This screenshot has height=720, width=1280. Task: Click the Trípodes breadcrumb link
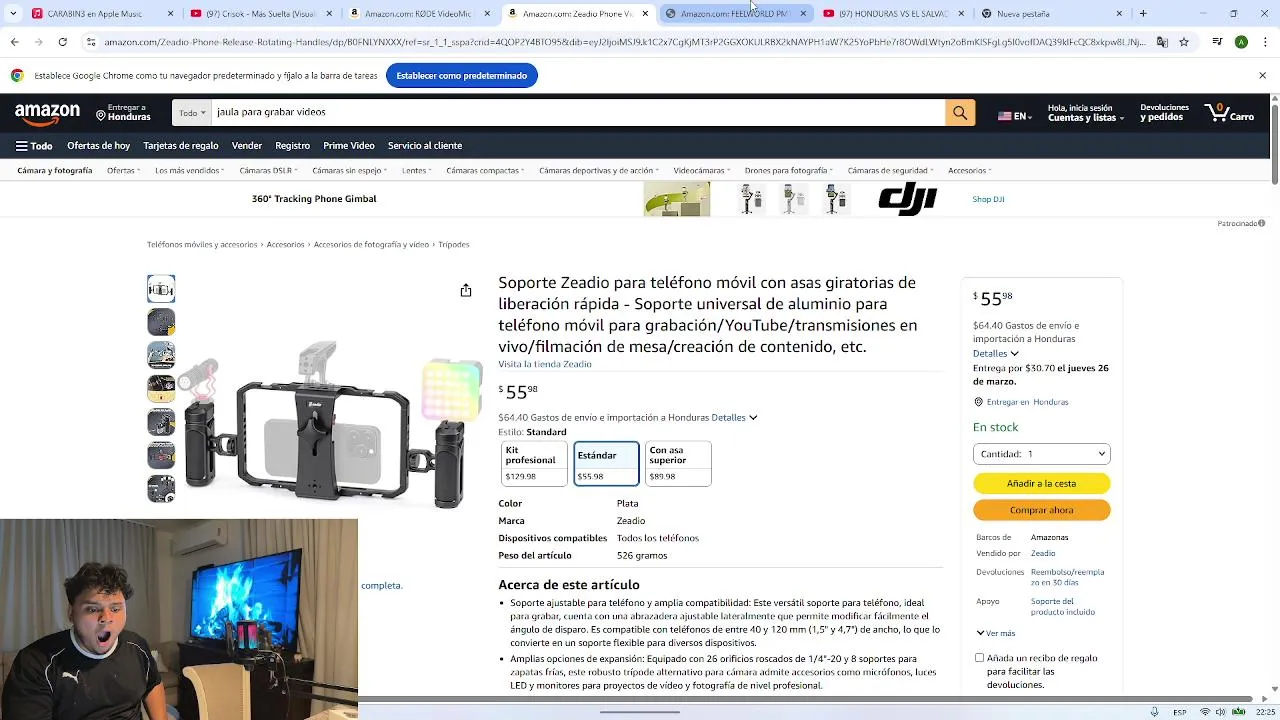point(453,244)
